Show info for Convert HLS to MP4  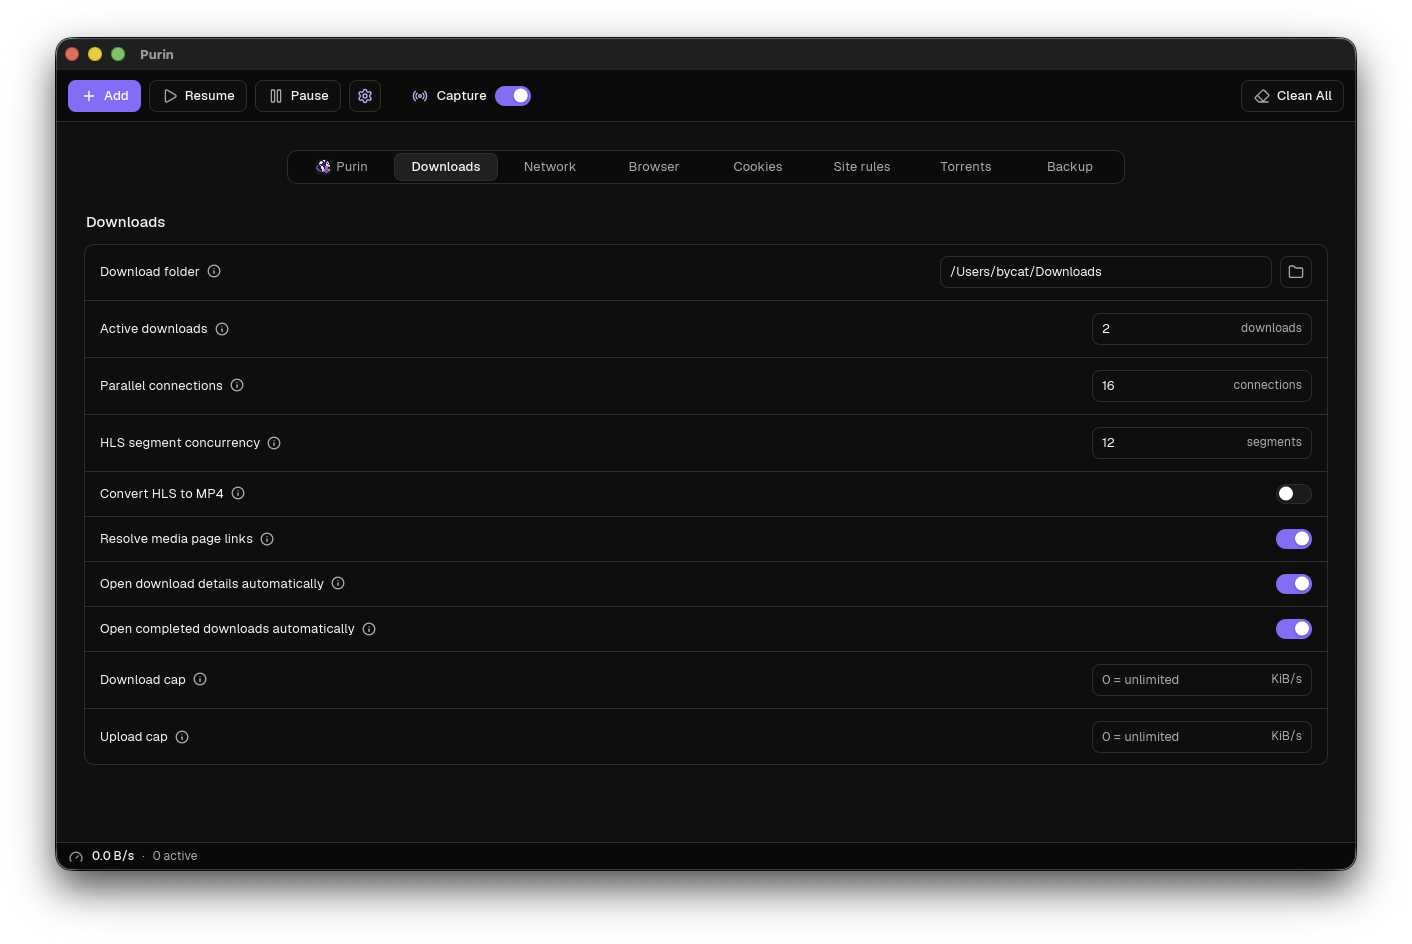click(238, 493)
